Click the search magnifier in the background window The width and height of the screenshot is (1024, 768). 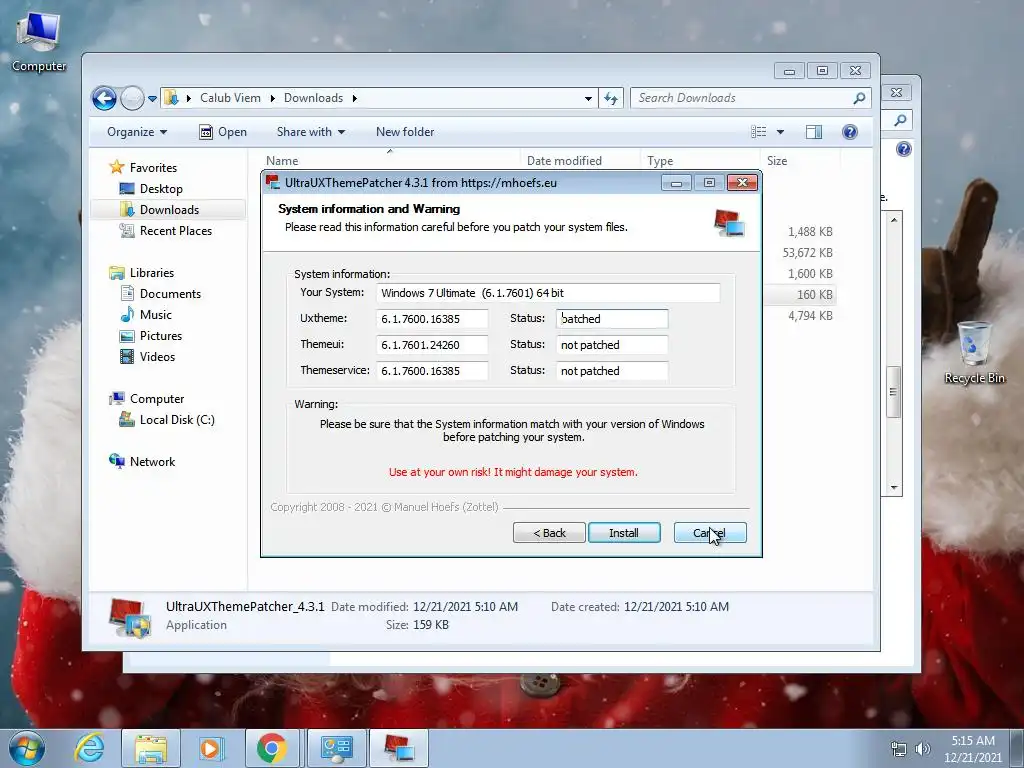click(x=900, y=120)
